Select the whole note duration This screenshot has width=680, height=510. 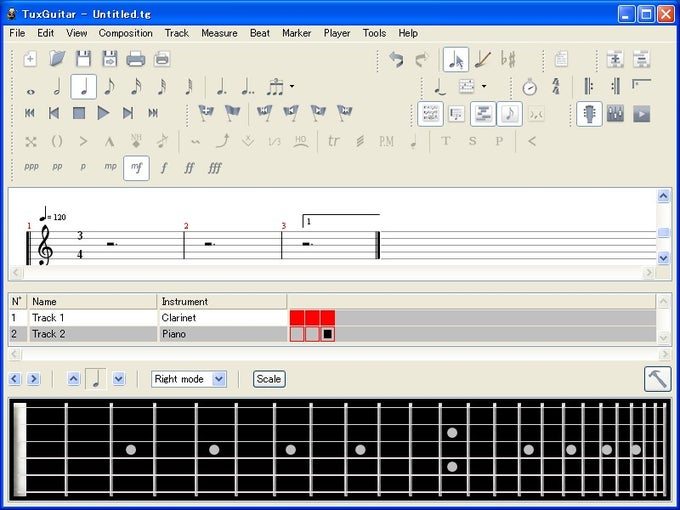pos(30,91)
